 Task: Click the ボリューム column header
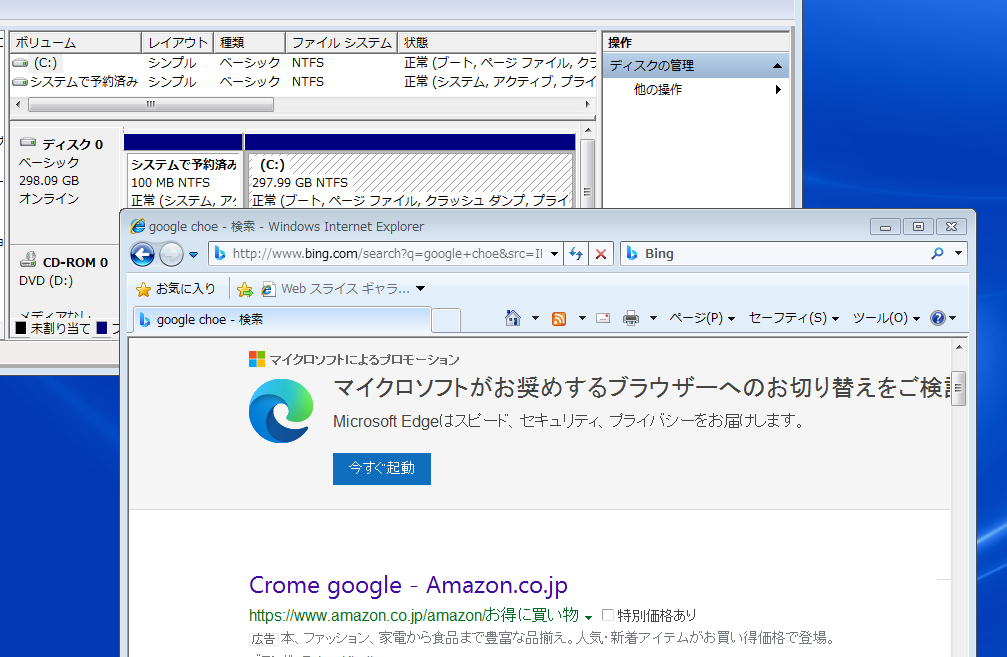pos(76,42)
